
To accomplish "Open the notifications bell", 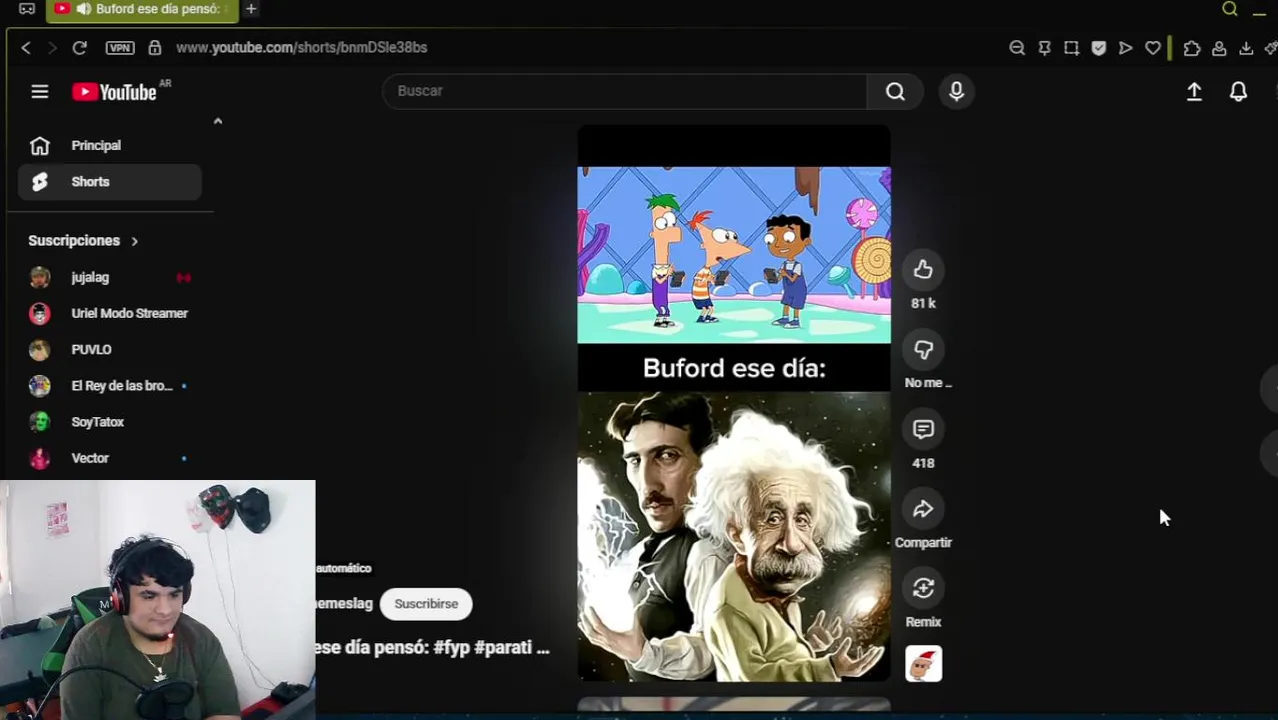I will pos(1238,92).
